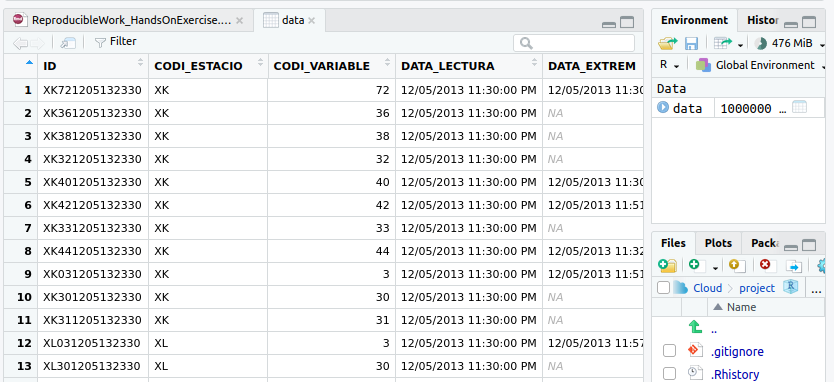
Task: Click the green up-arrow parent folder icon
Action: click(x=695, y=327)
